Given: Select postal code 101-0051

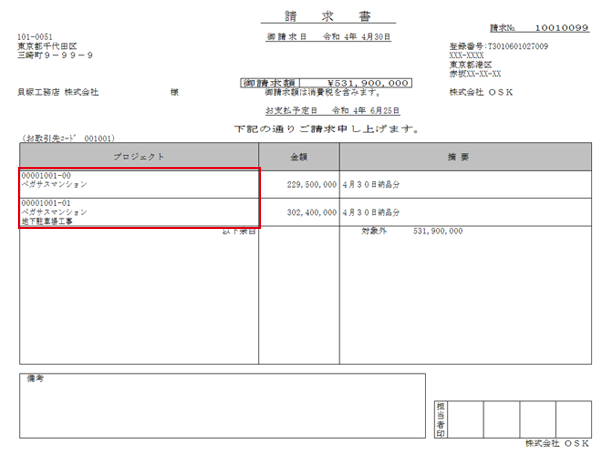Looking at the screenshot, I should tap(35, 37).
